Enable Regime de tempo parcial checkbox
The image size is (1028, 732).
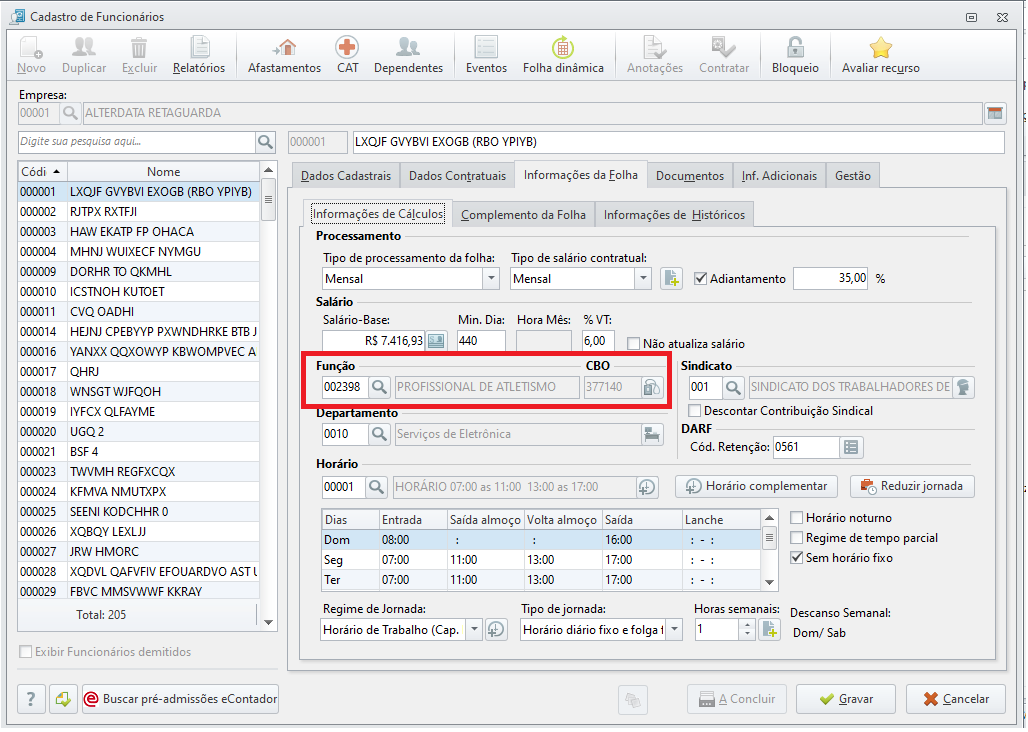[x=797, y=538]
